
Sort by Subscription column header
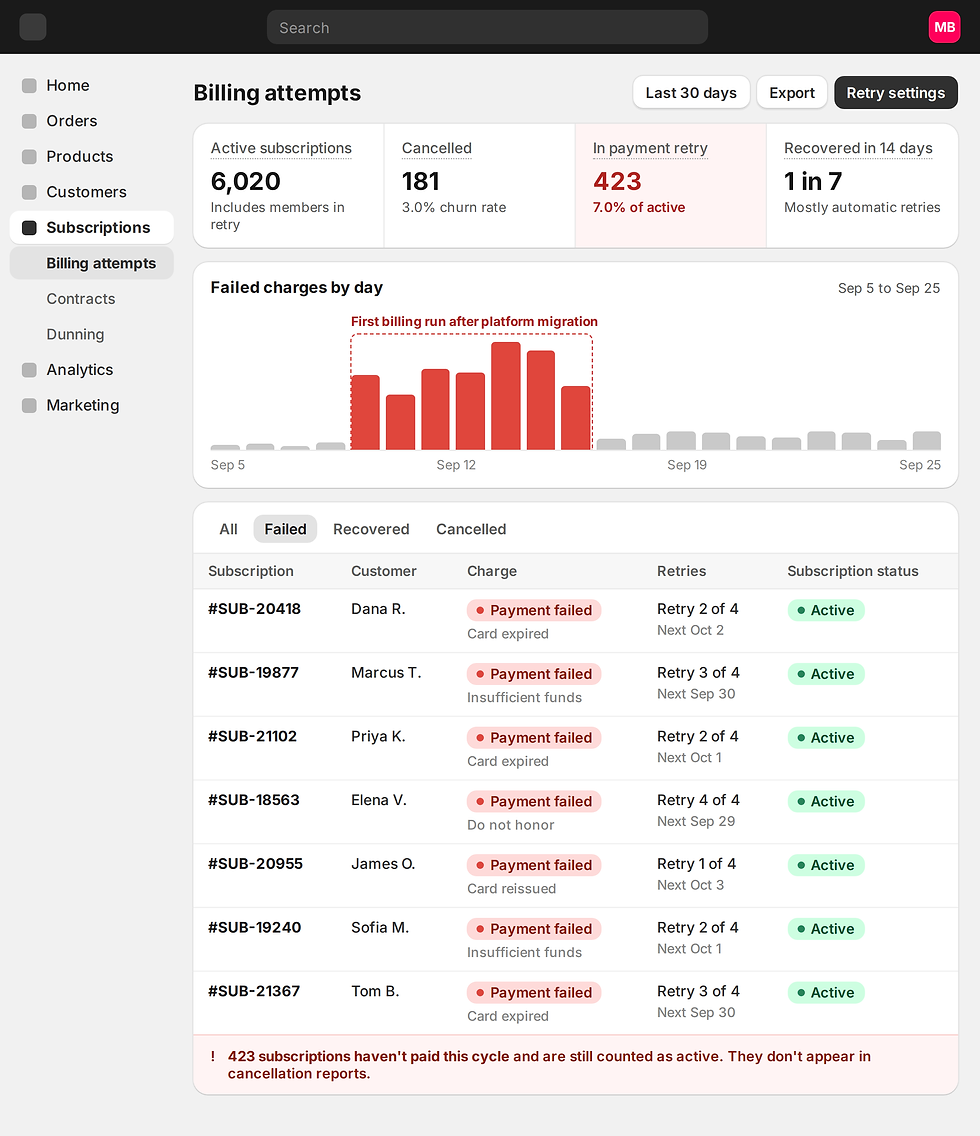[x=251, y=571]
